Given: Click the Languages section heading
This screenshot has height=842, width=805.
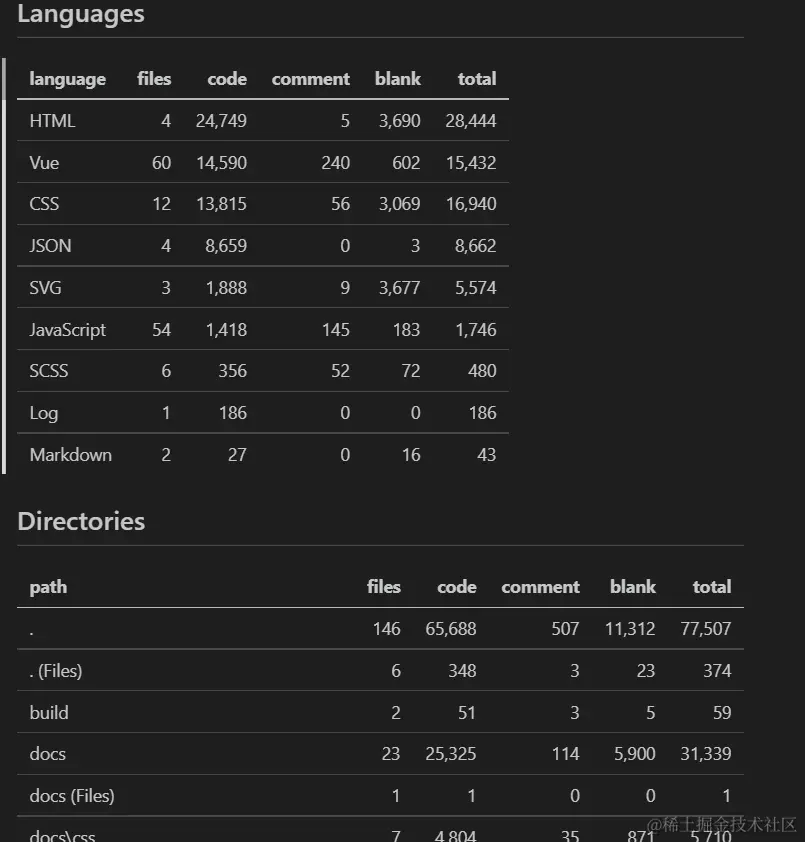Looking at the screenshot, I should (81, 14).
